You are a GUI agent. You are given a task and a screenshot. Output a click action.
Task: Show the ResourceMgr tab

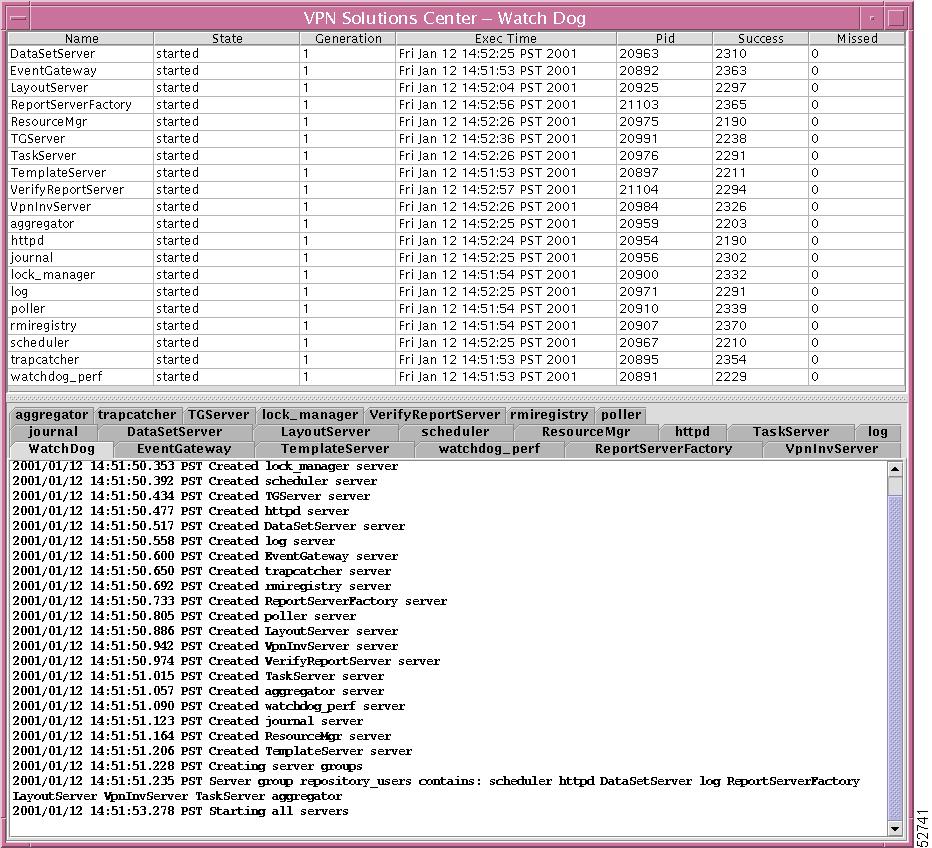tap(585, 432)
